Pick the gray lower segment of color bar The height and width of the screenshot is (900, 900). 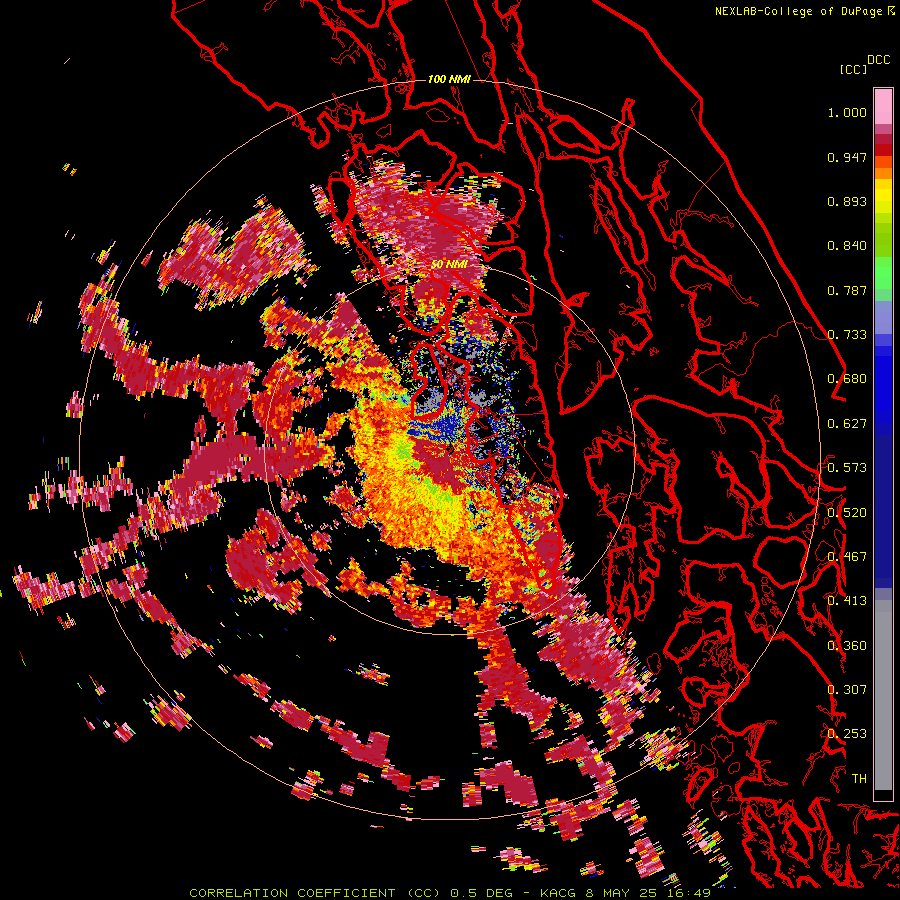pyautogui.click(x=883, y=695)
